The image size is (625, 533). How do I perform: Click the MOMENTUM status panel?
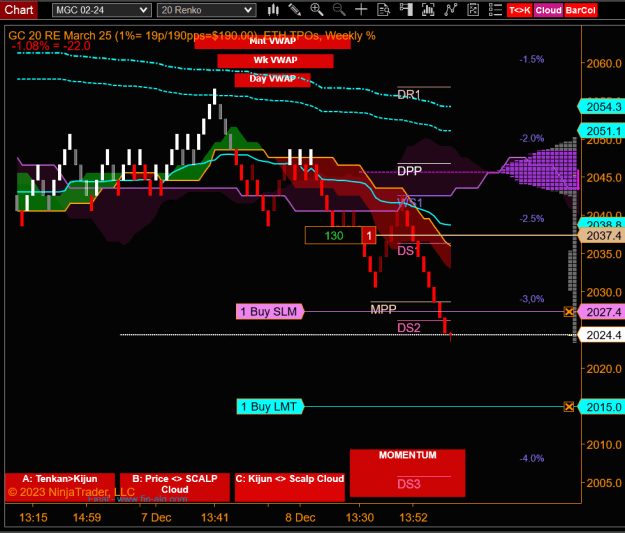pos(407,473)
